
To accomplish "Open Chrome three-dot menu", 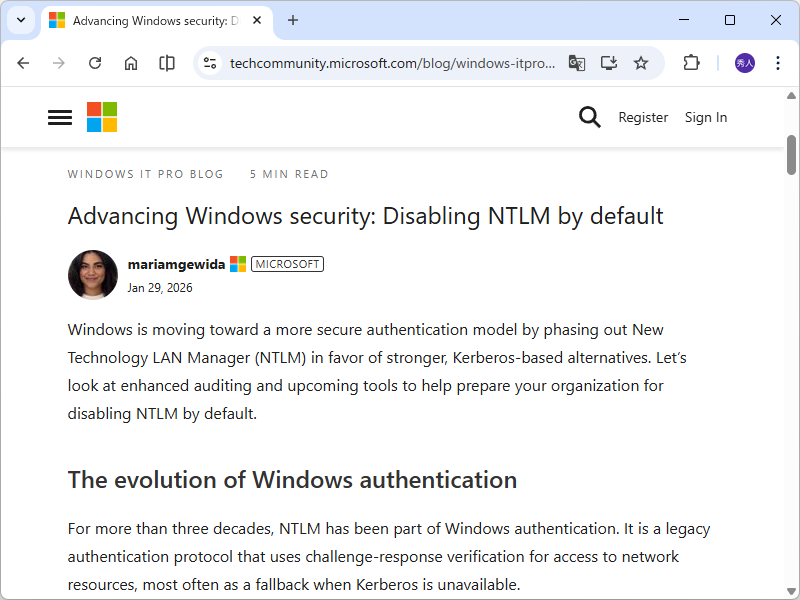I will [778, 63].
